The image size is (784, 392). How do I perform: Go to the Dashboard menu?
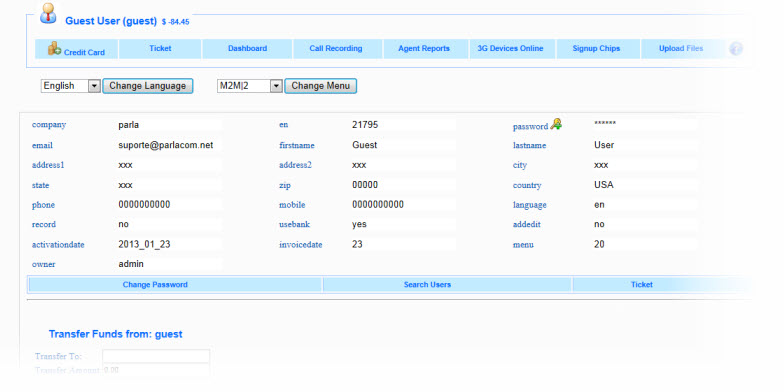click(x=248, y=48)
